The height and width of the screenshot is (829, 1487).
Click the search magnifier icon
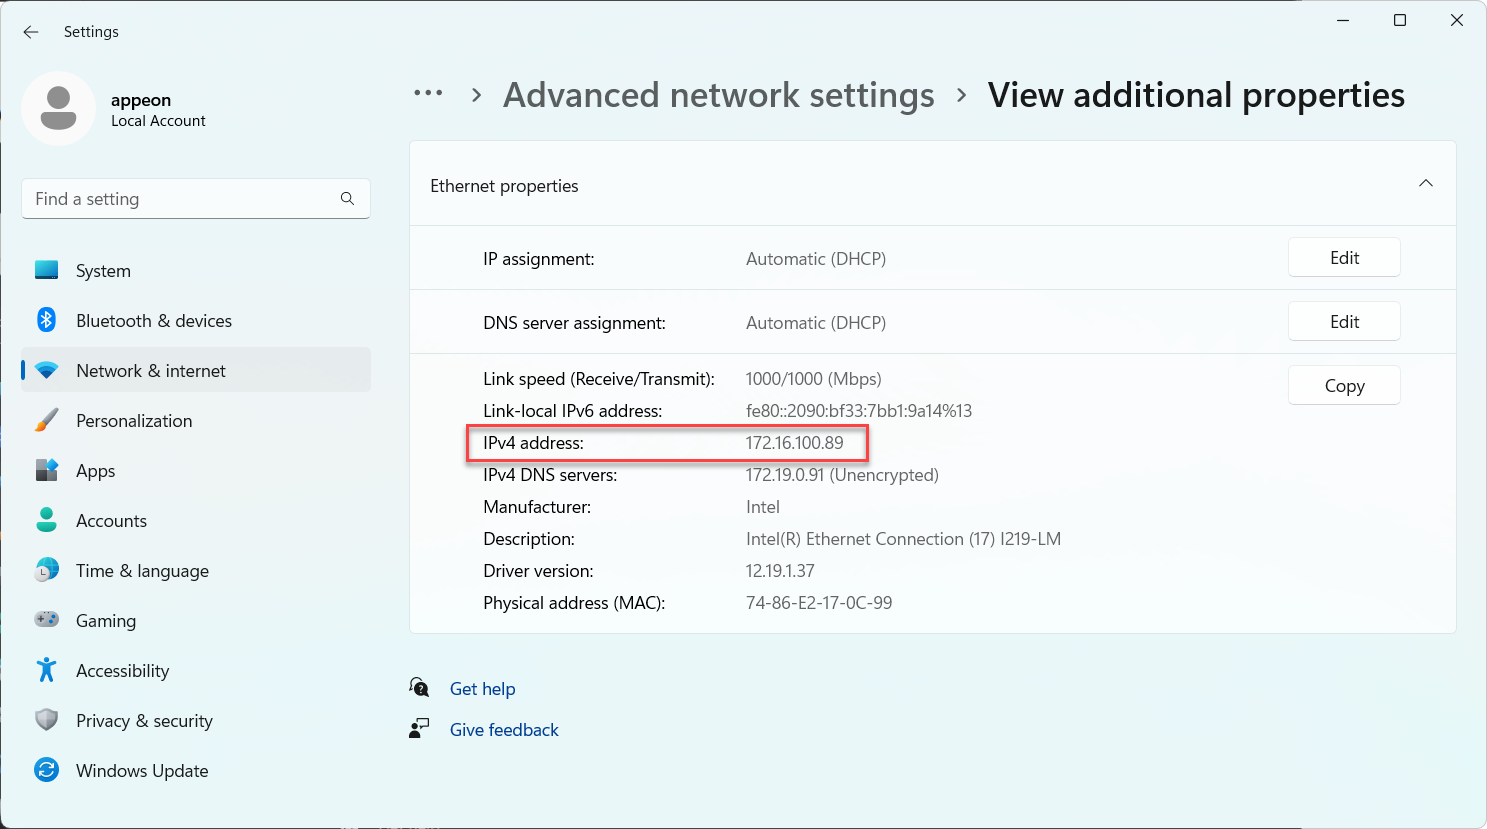pos(347,199)
